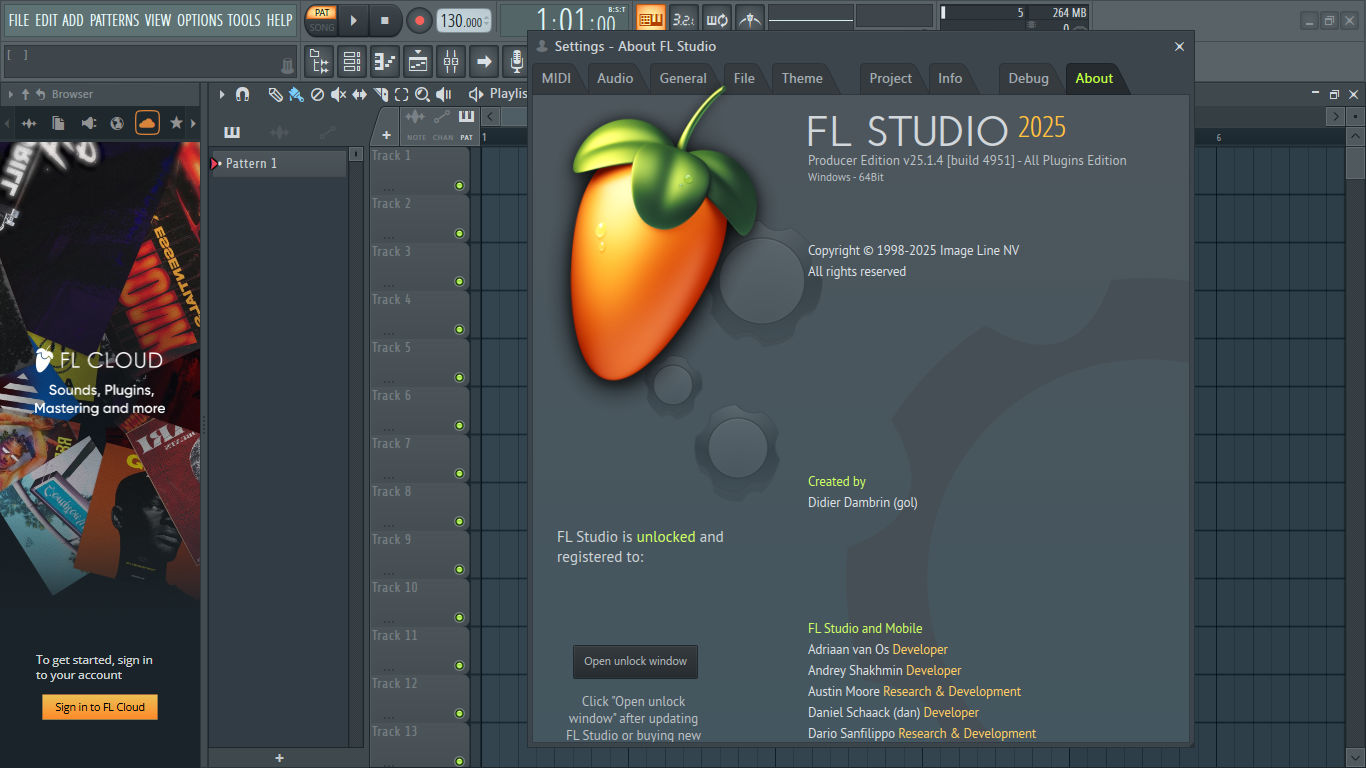
Task: Select the microphone recording icon
Action: [516, 61]
